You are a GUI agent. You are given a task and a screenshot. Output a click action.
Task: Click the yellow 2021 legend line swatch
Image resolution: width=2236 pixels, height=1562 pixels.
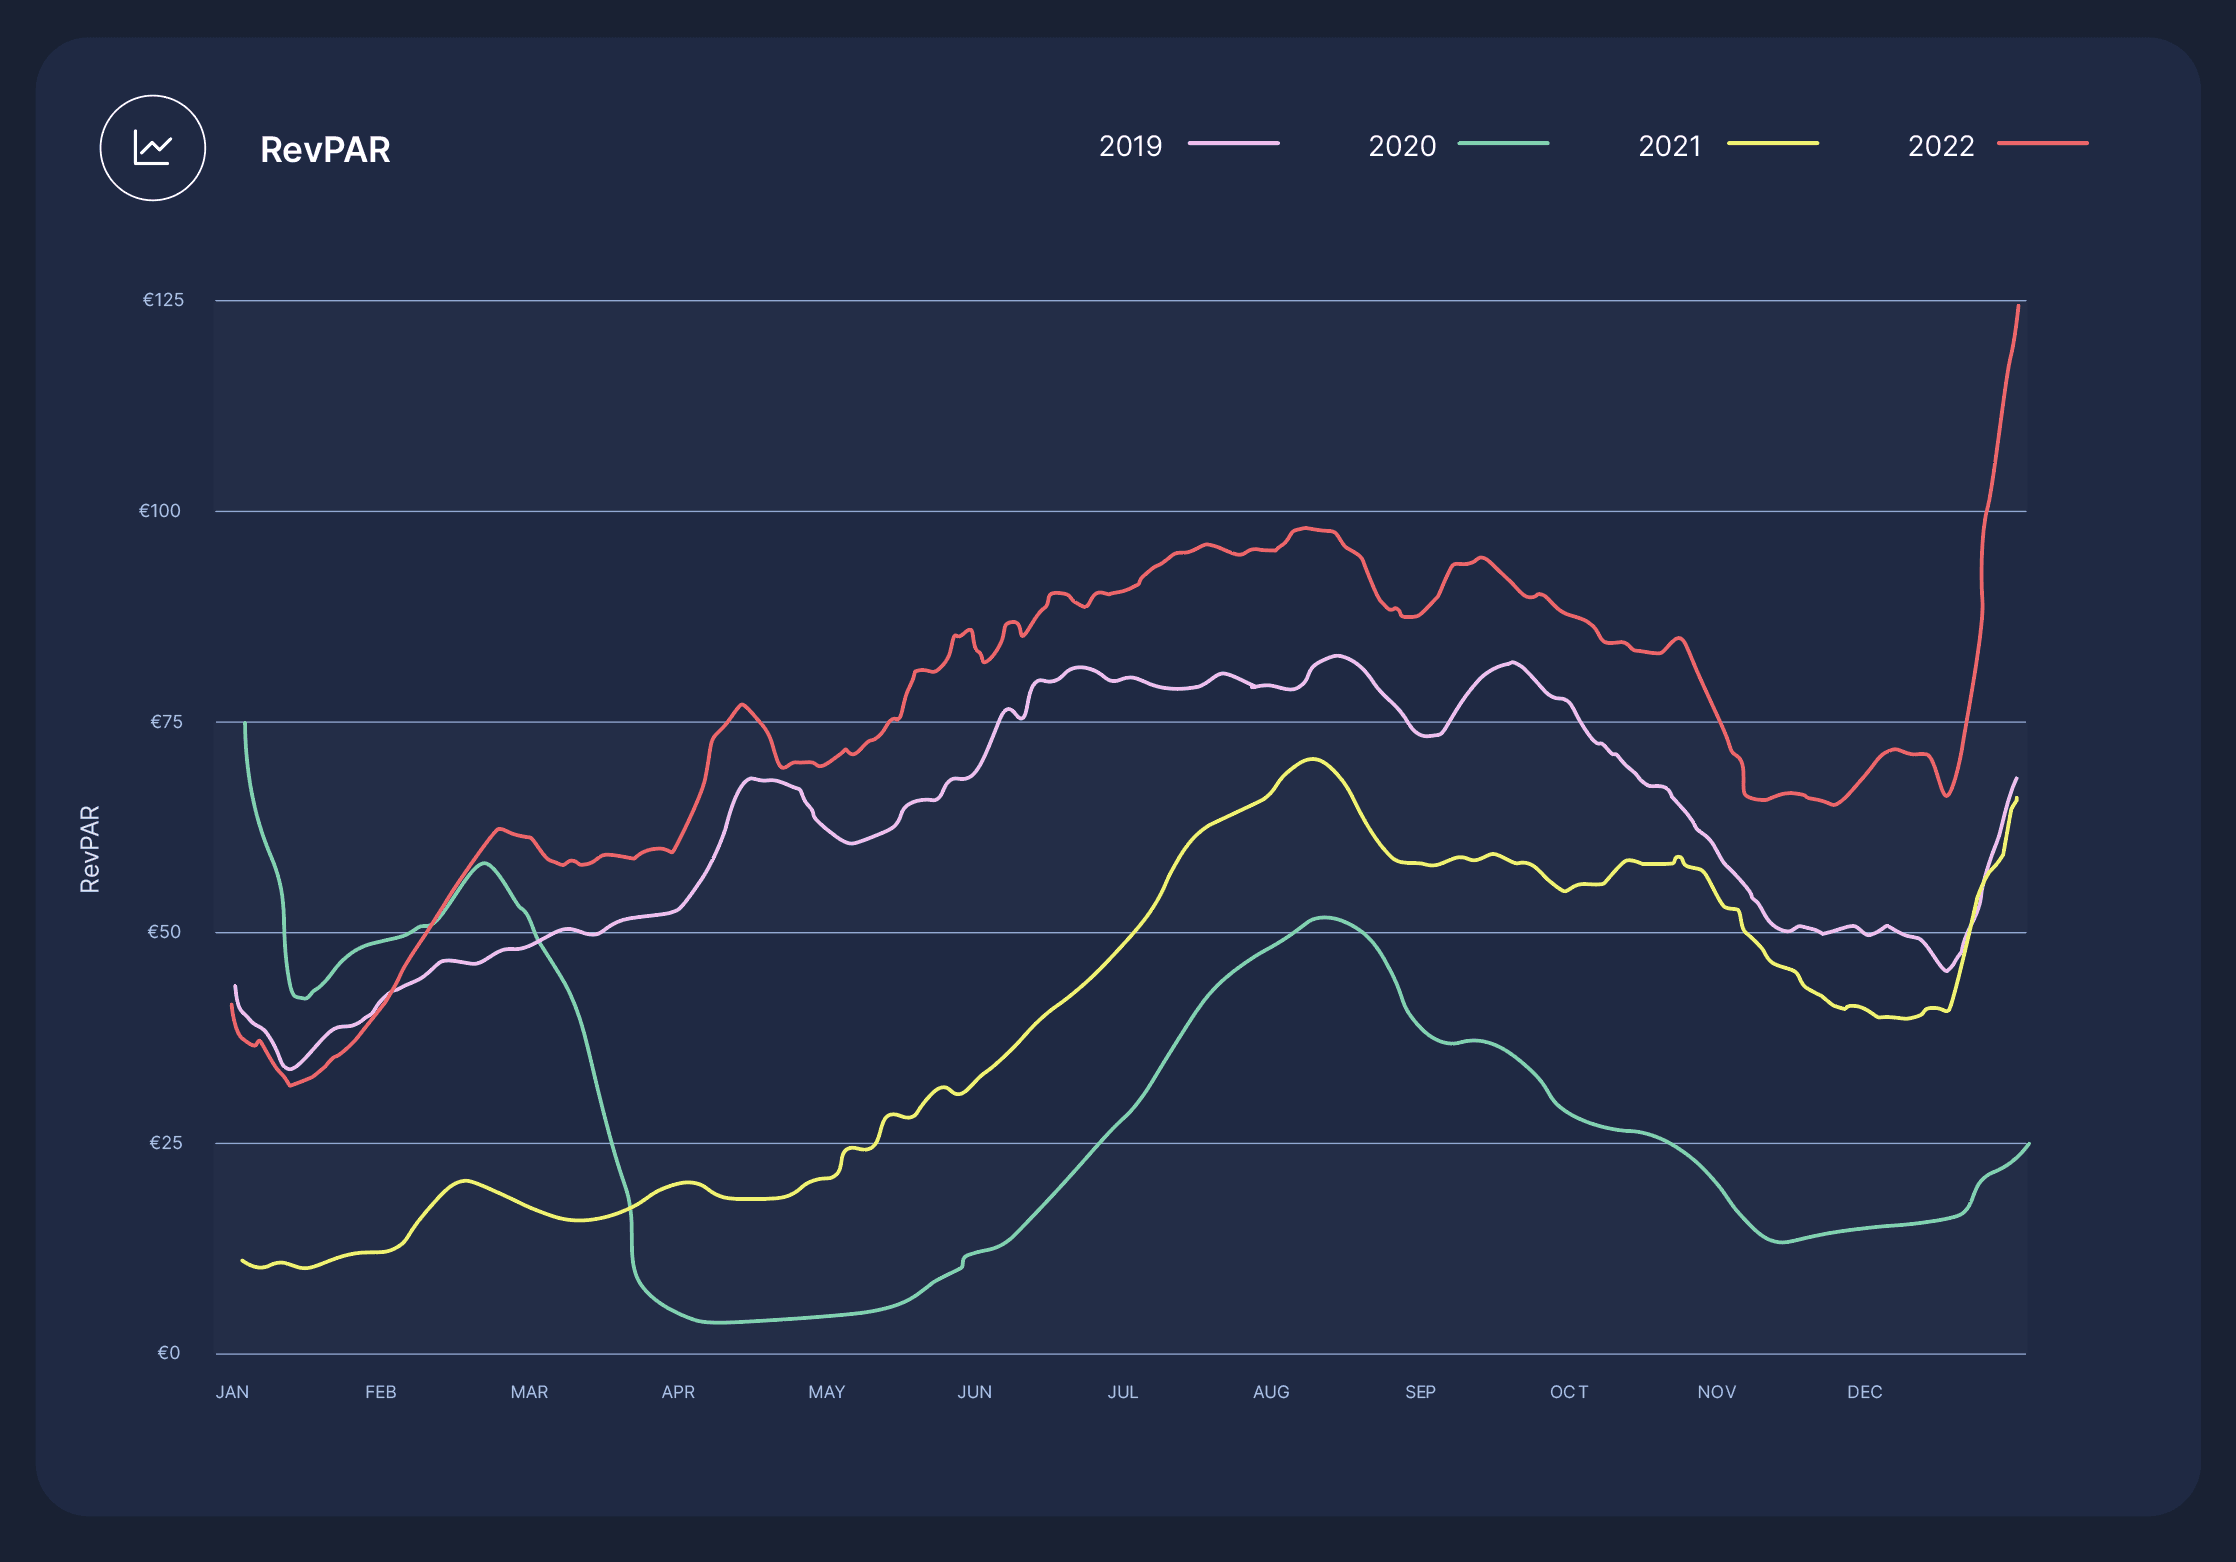click(1772, 144)
